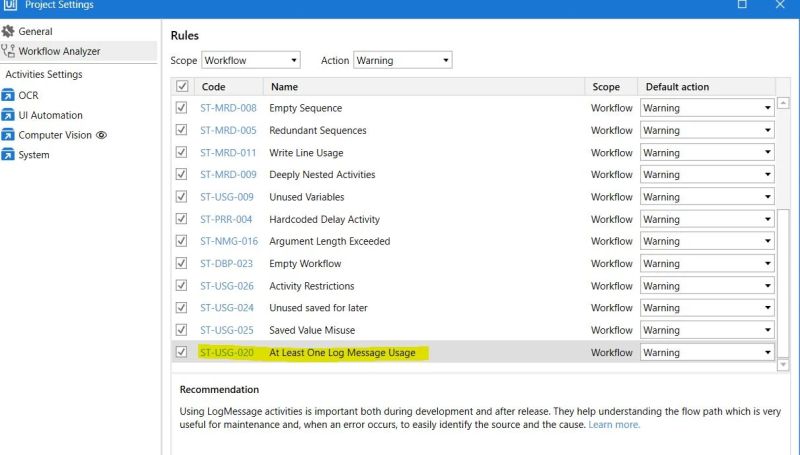Image resolution: width=800 pixels, height=455 pixels.
Task: Open default action dropdown for Hardcoded Delay Activity
Action: tap(707, 219)
